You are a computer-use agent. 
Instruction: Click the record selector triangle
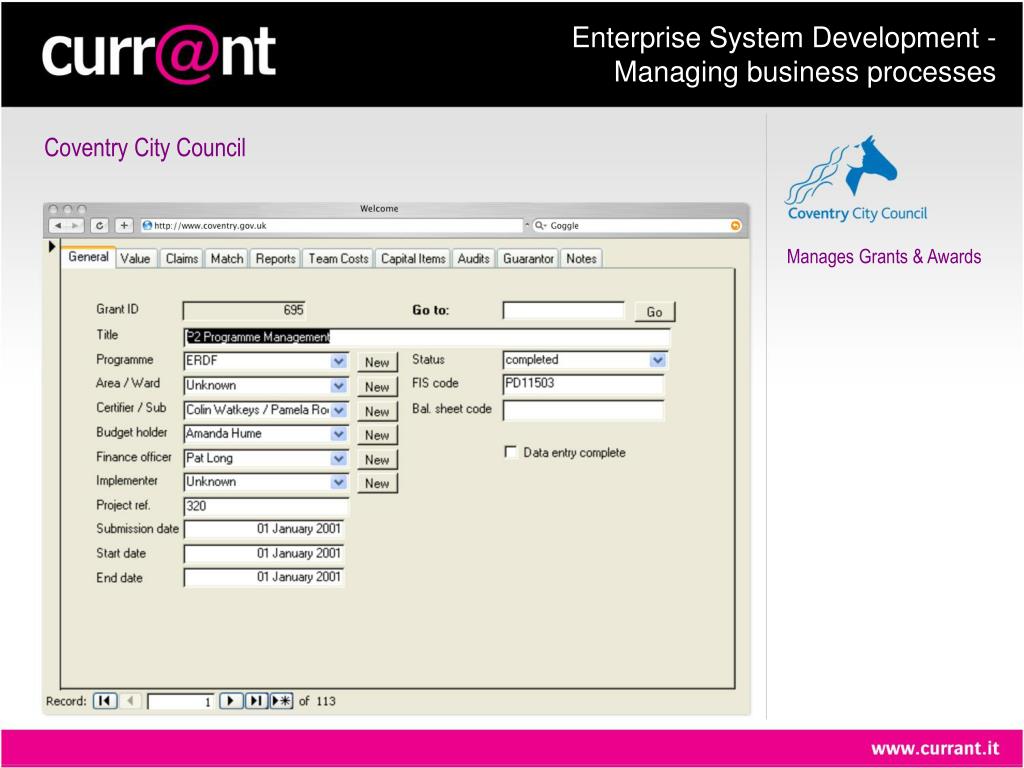point(52,246)
